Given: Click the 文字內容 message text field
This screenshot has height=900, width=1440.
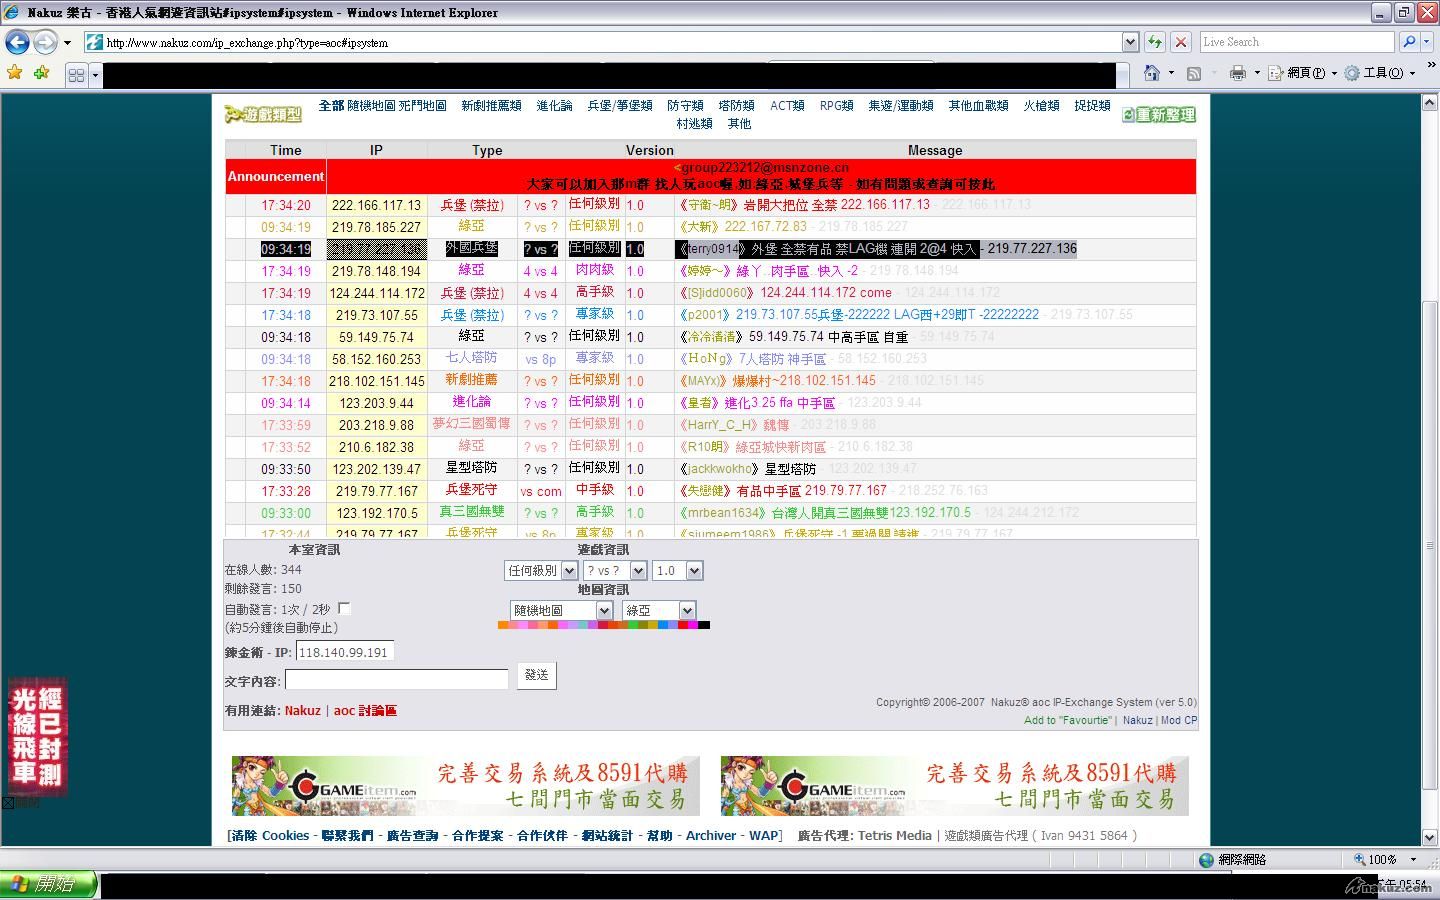Looking at the screenshot, I should point(396,680).
